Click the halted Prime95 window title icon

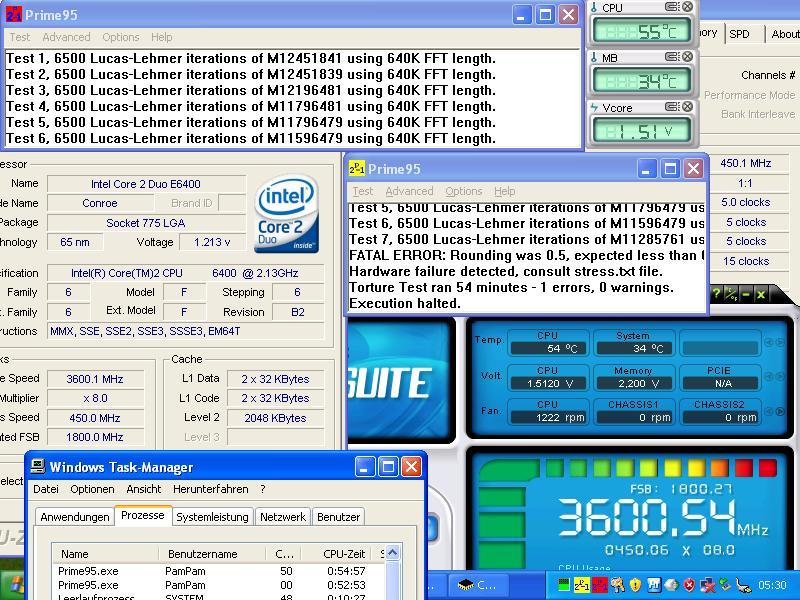357,168
